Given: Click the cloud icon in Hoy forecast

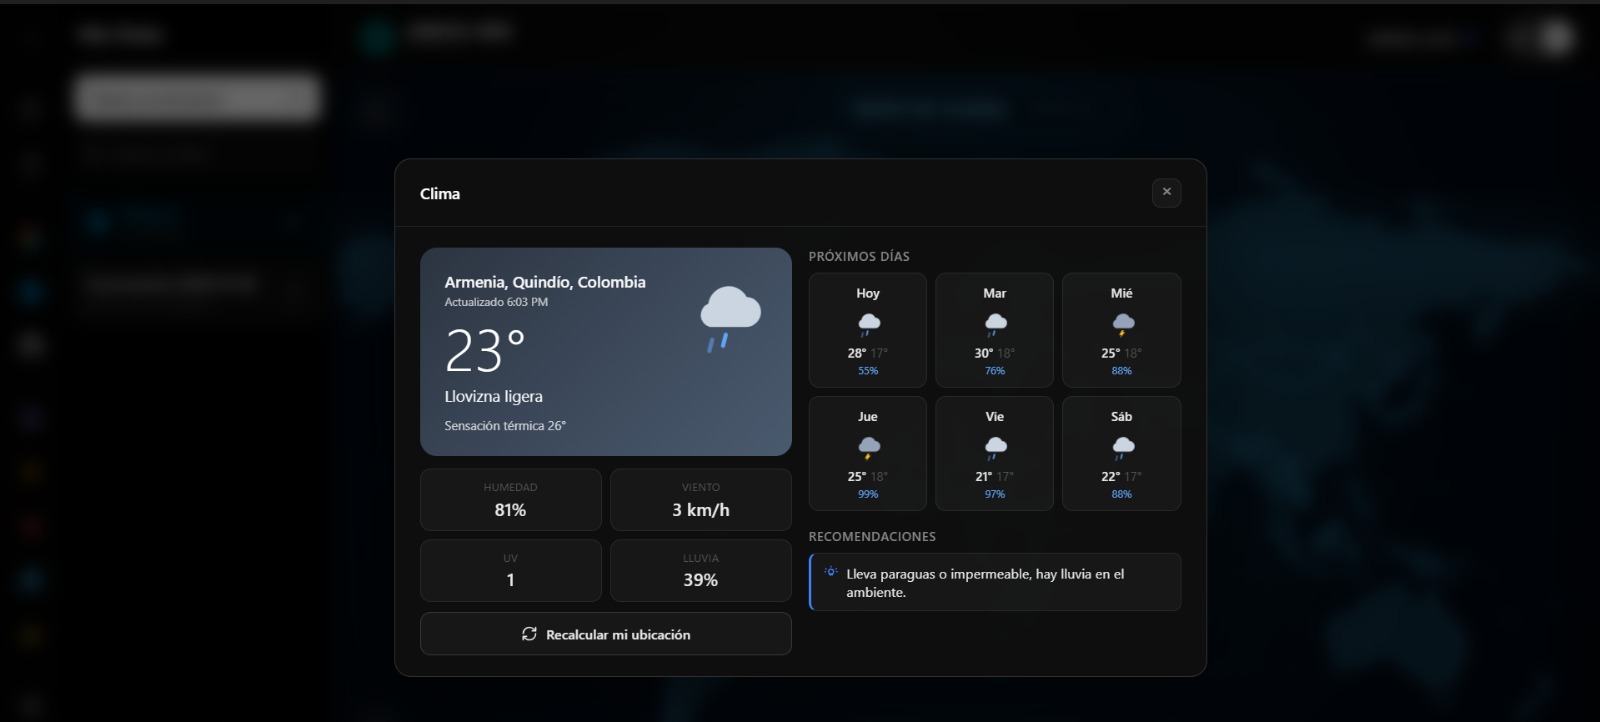Looking at the screenshot, I should point(868,324).
